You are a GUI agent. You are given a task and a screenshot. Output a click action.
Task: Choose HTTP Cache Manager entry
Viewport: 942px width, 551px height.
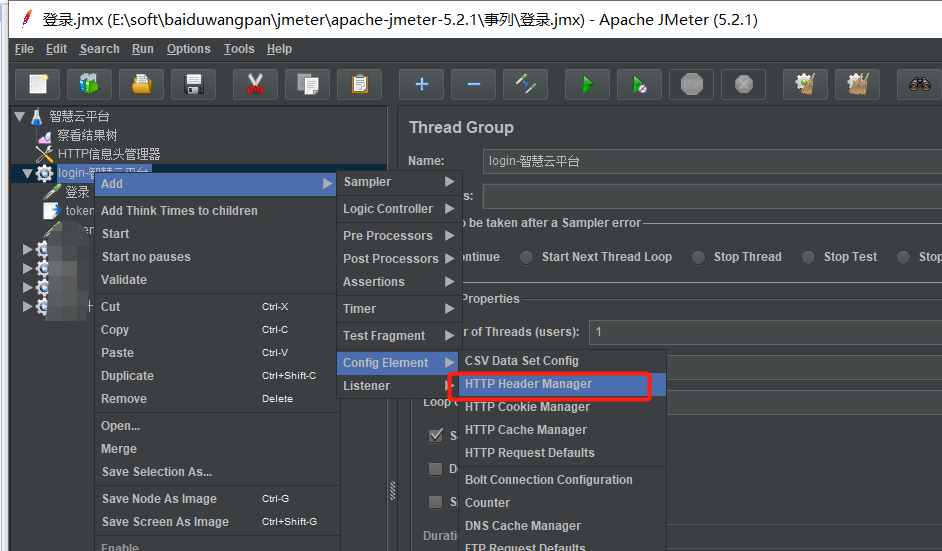click(562, 430)
